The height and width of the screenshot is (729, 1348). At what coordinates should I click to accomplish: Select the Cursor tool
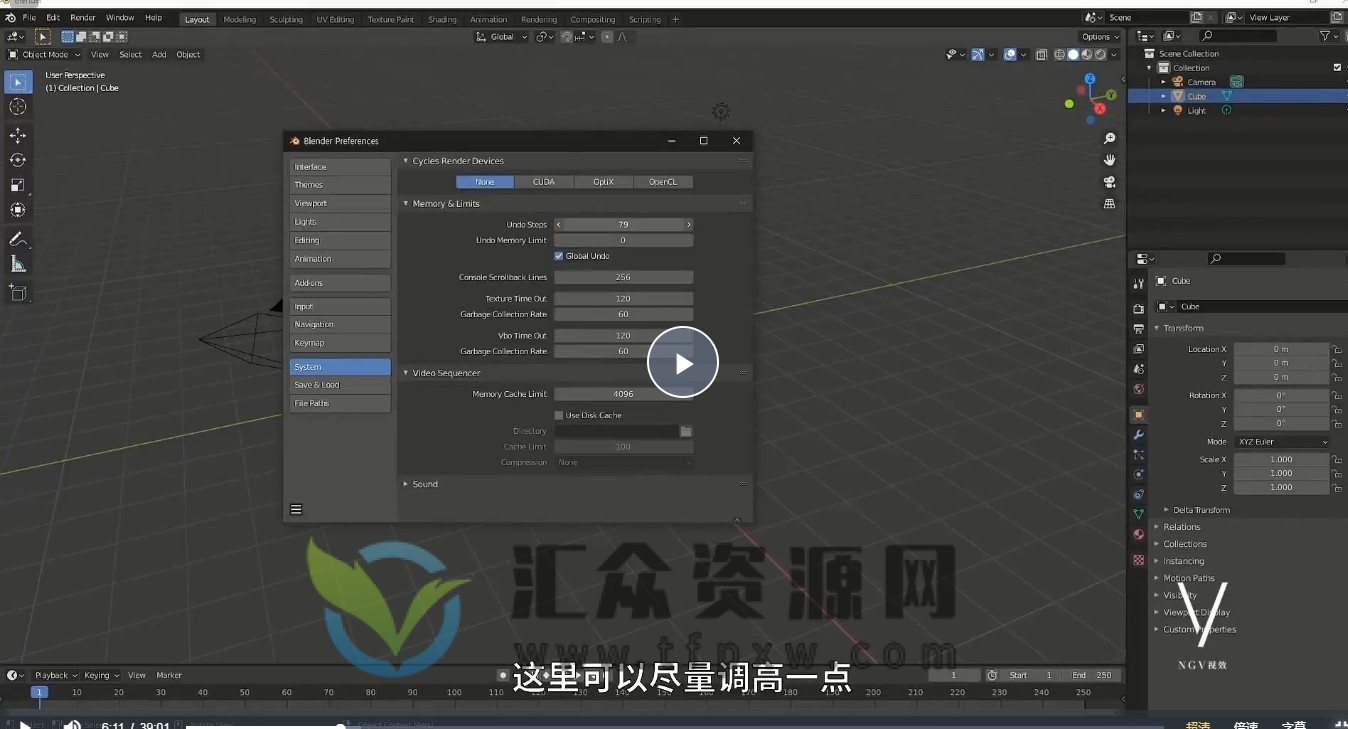pos(17,107)
